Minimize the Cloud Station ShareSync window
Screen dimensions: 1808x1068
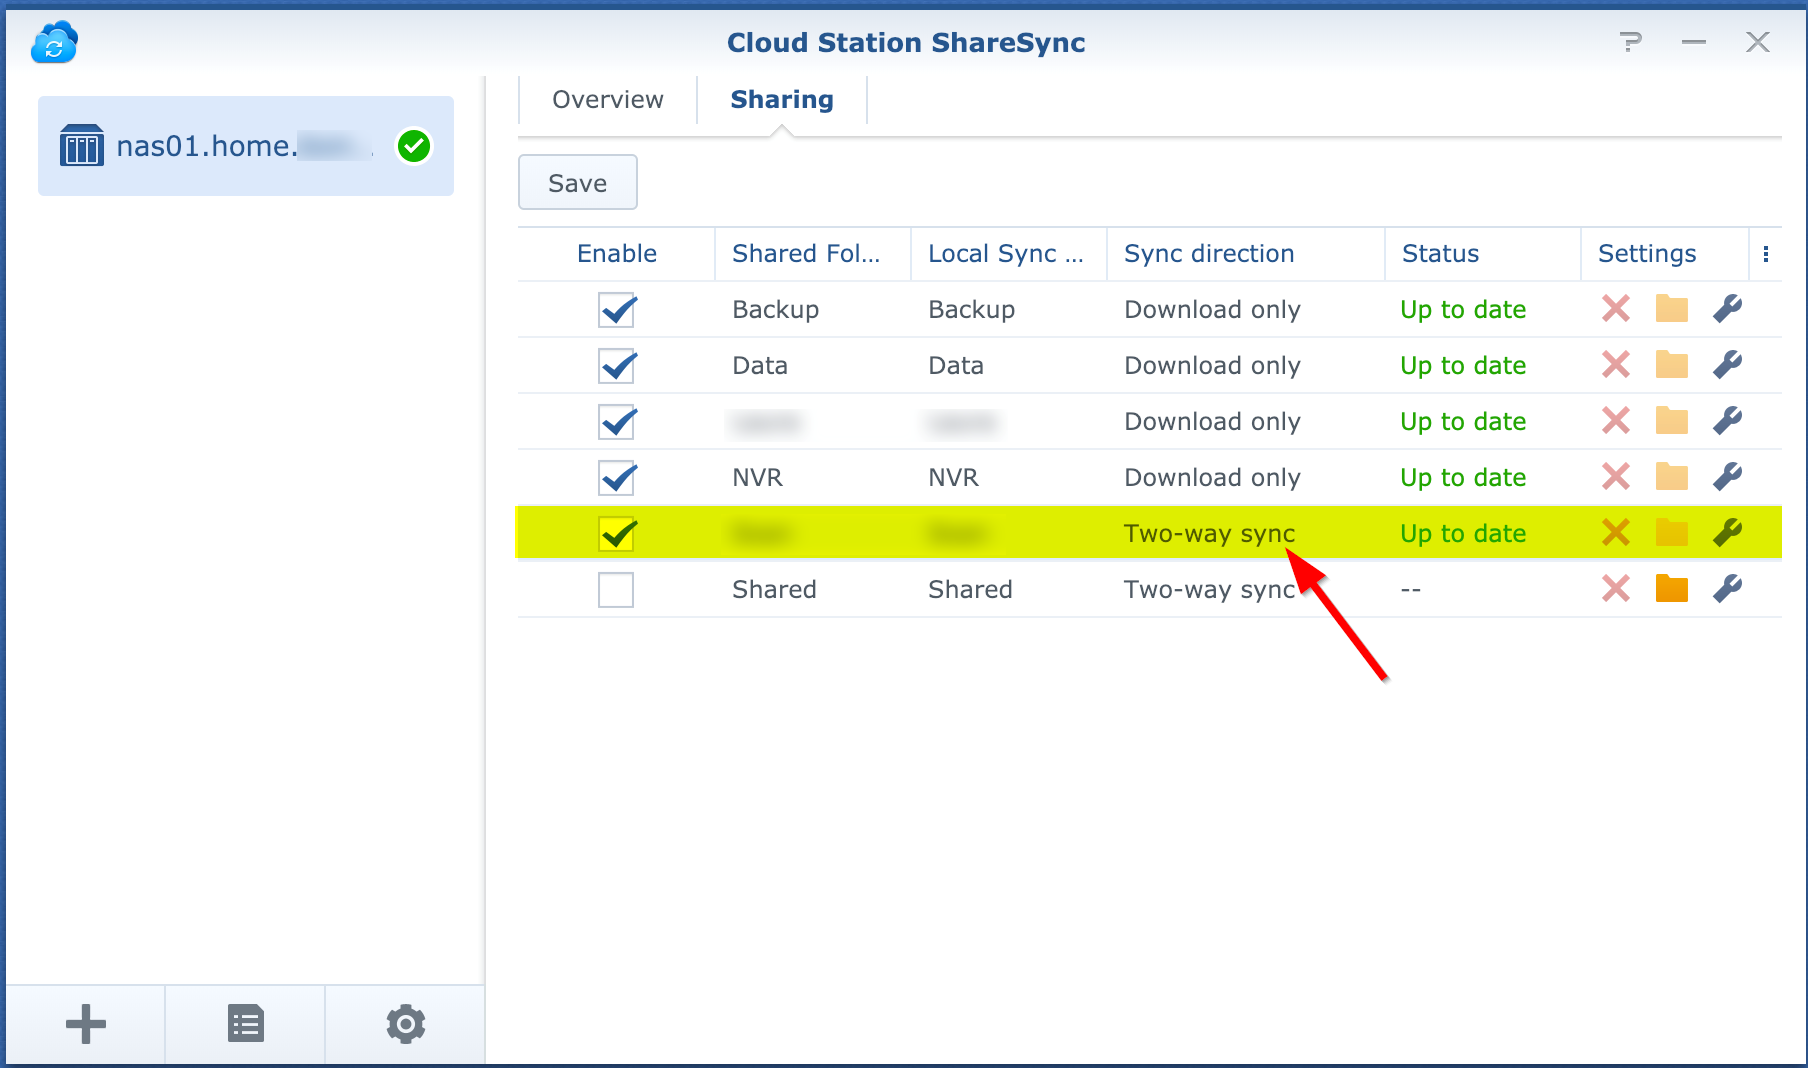click(1694, 42)
